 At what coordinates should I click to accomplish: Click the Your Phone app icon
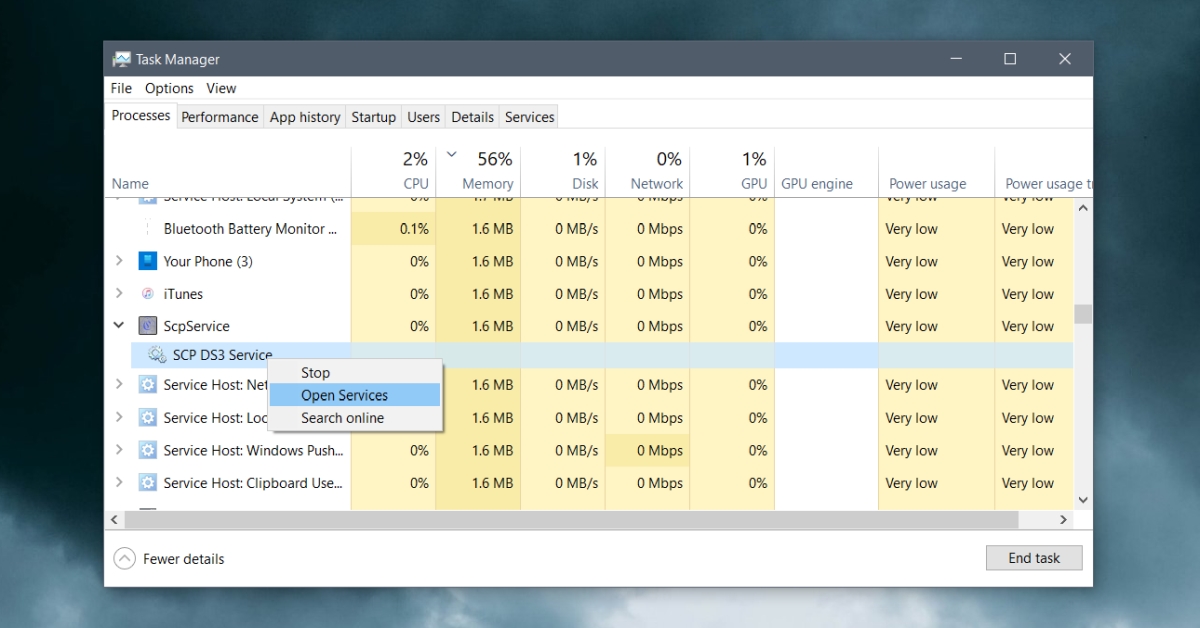[148, 261]
